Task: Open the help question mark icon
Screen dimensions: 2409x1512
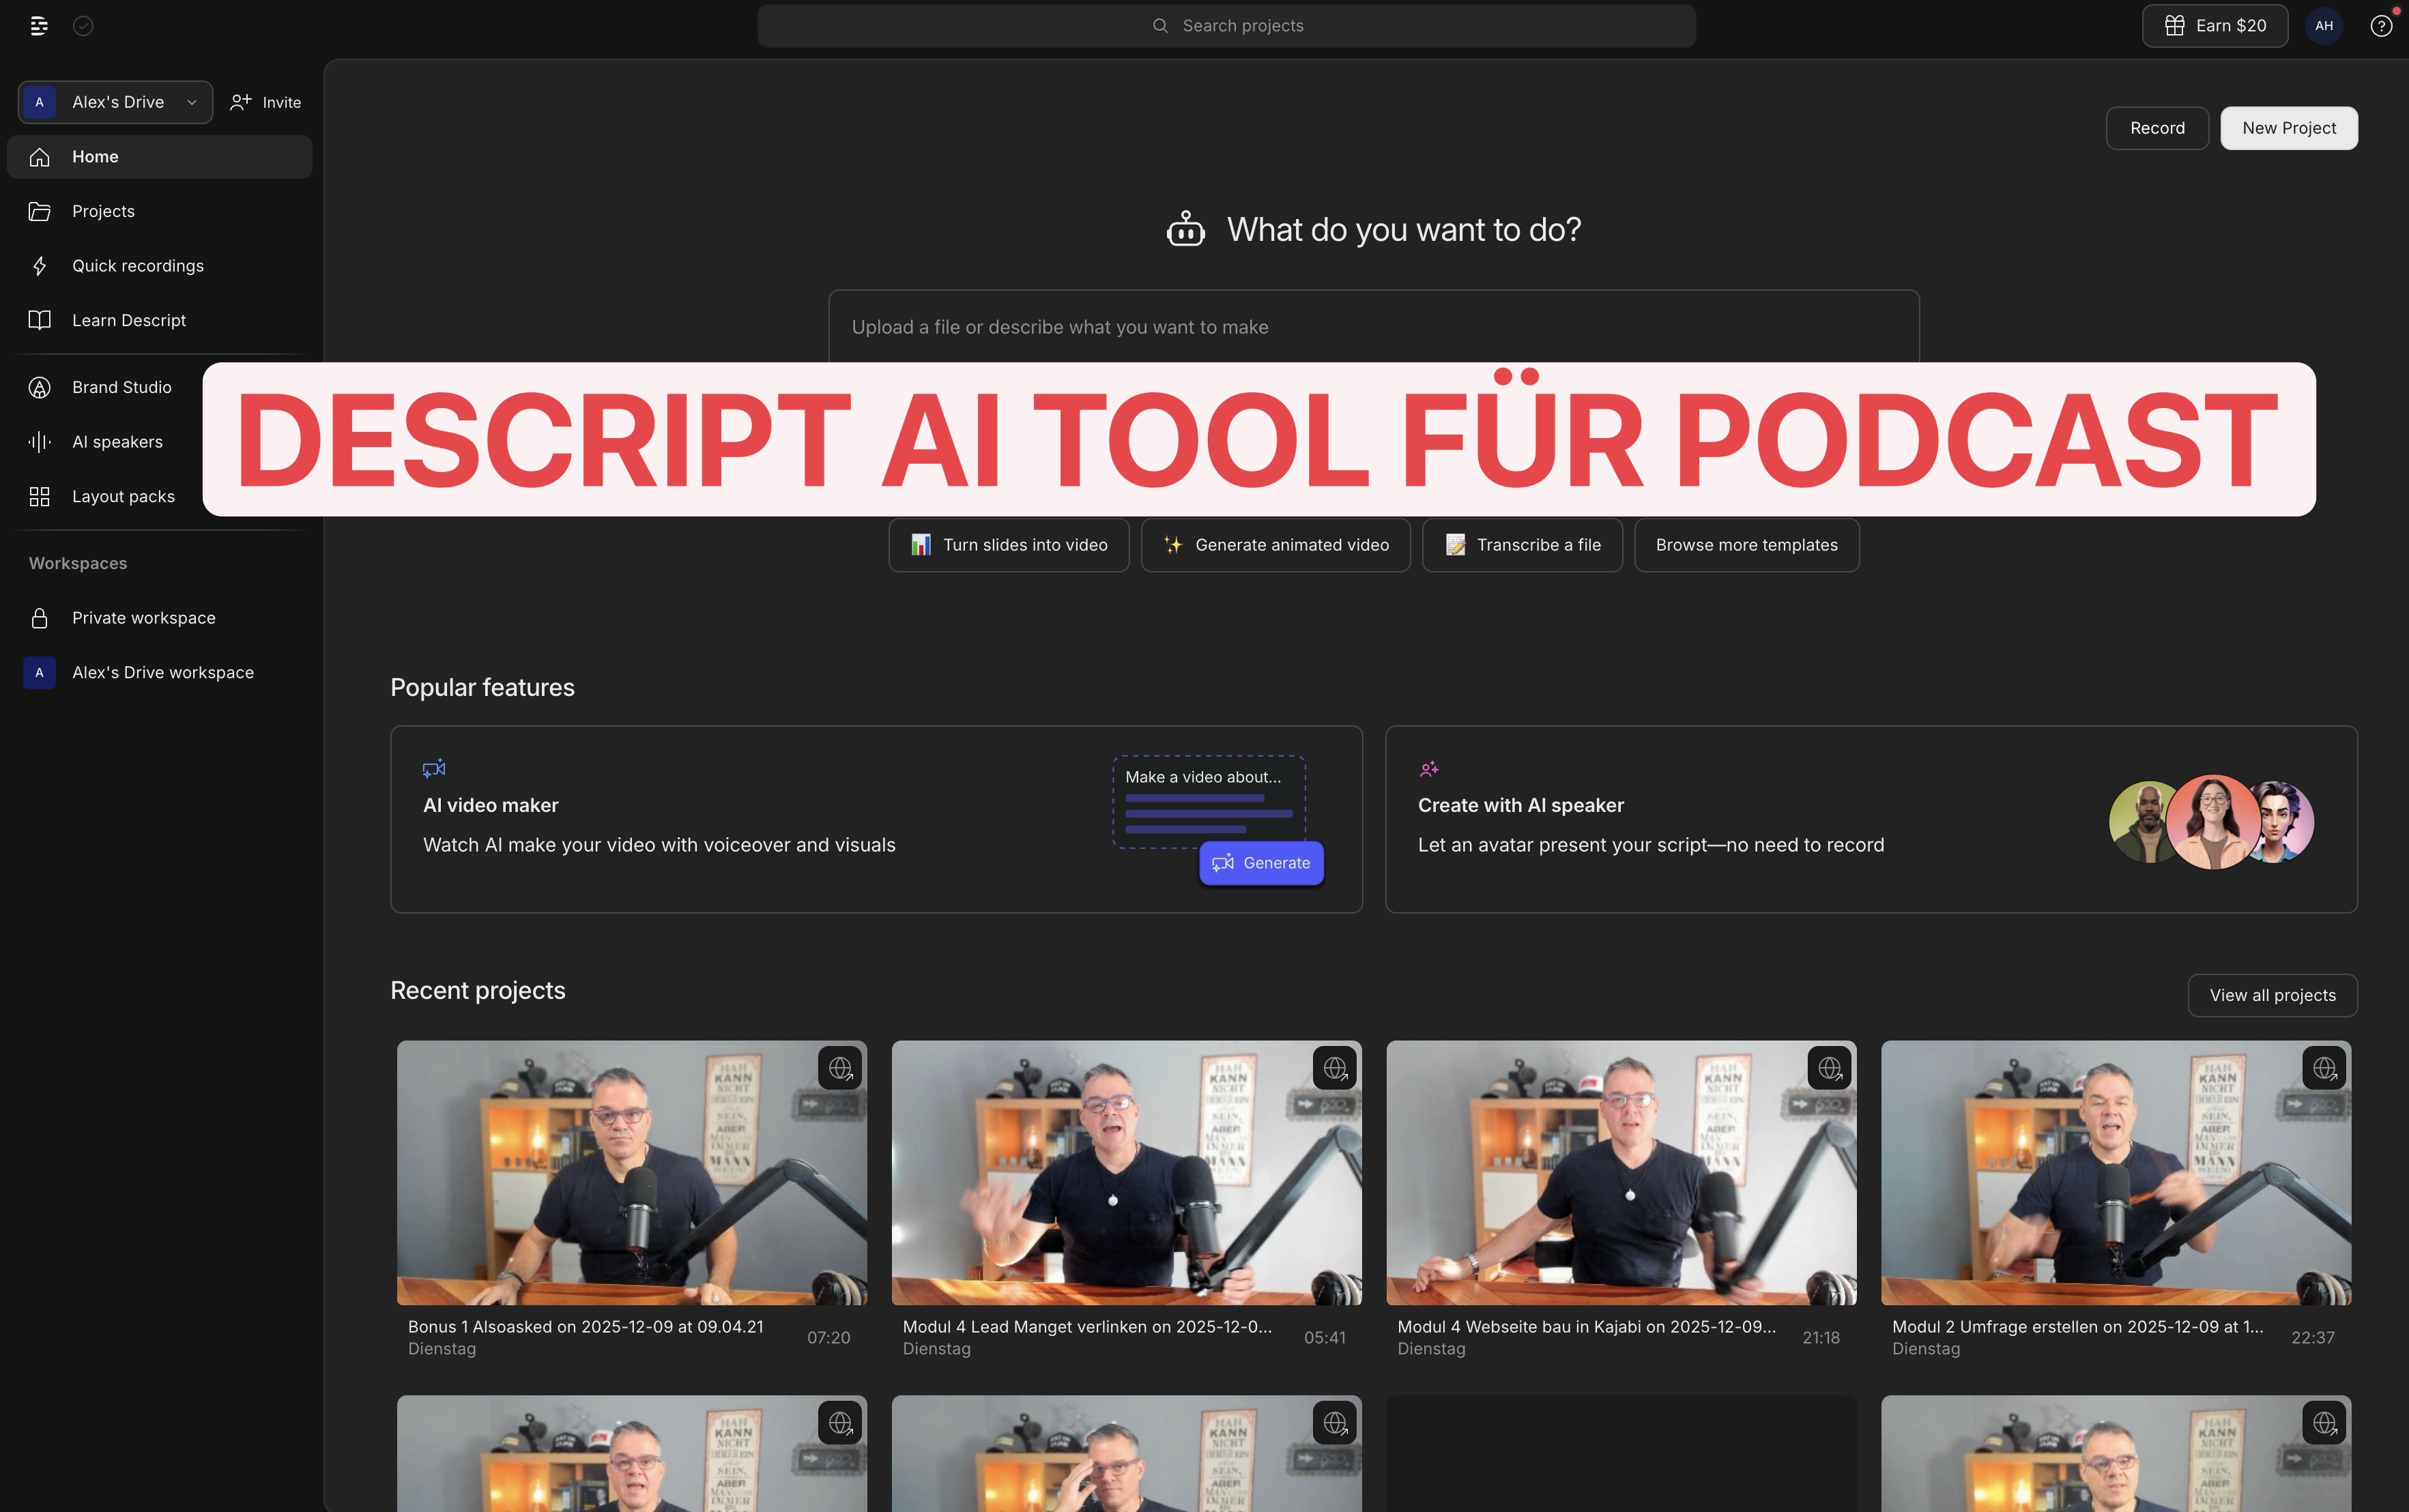Action: point(2381,26)
